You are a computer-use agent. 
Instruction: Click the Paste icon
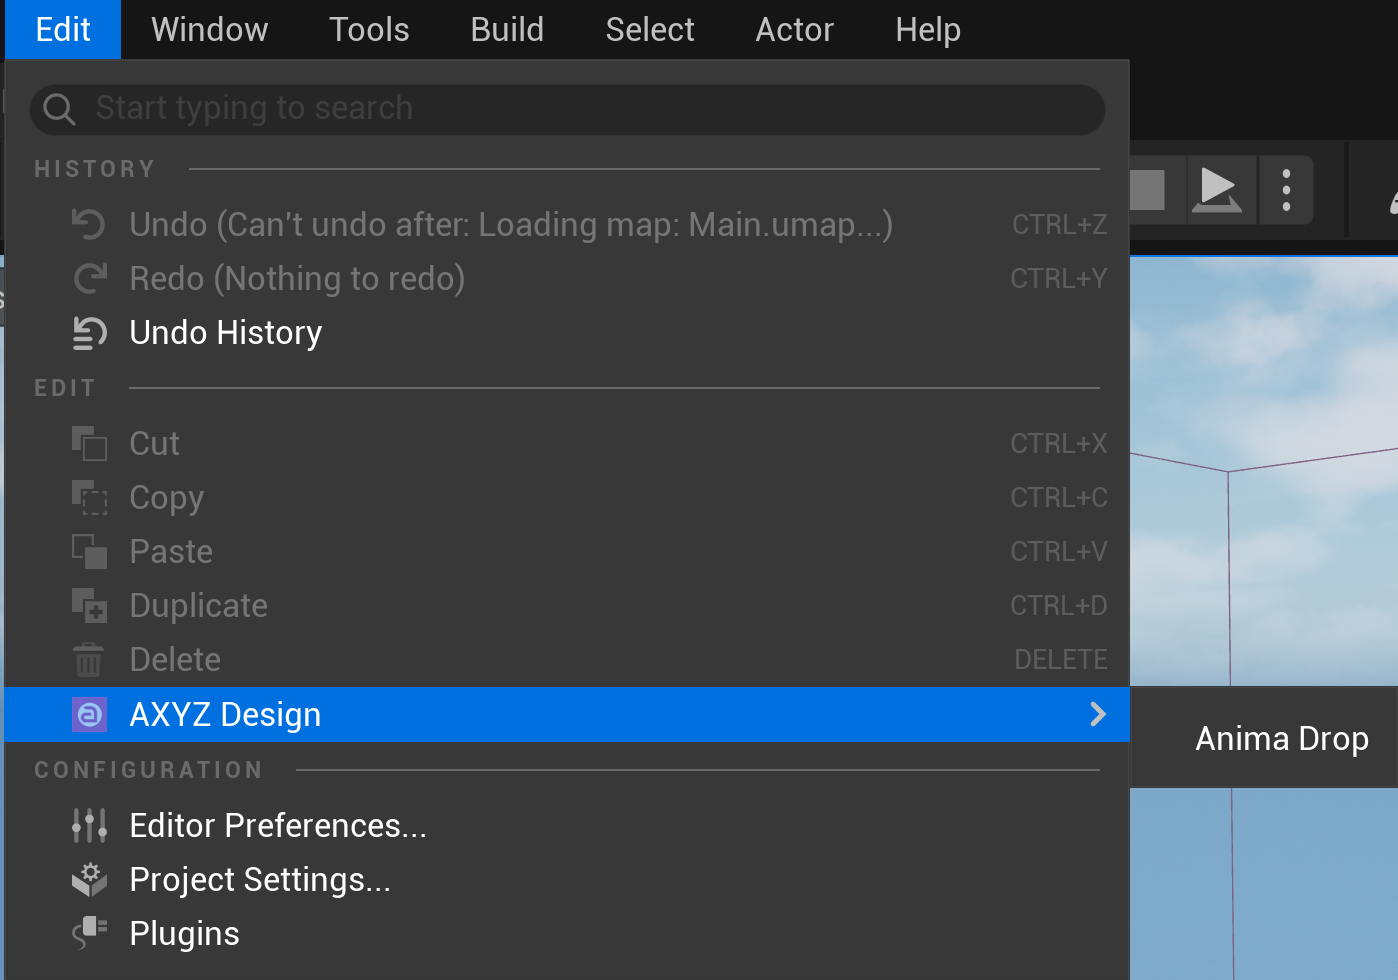tap(89, 551)
